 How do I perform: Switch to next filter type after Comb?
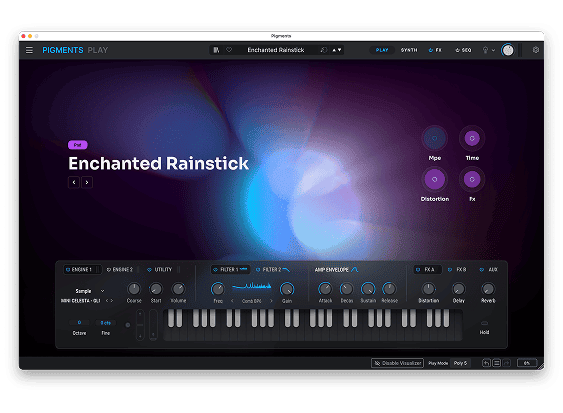coord(271,301)
